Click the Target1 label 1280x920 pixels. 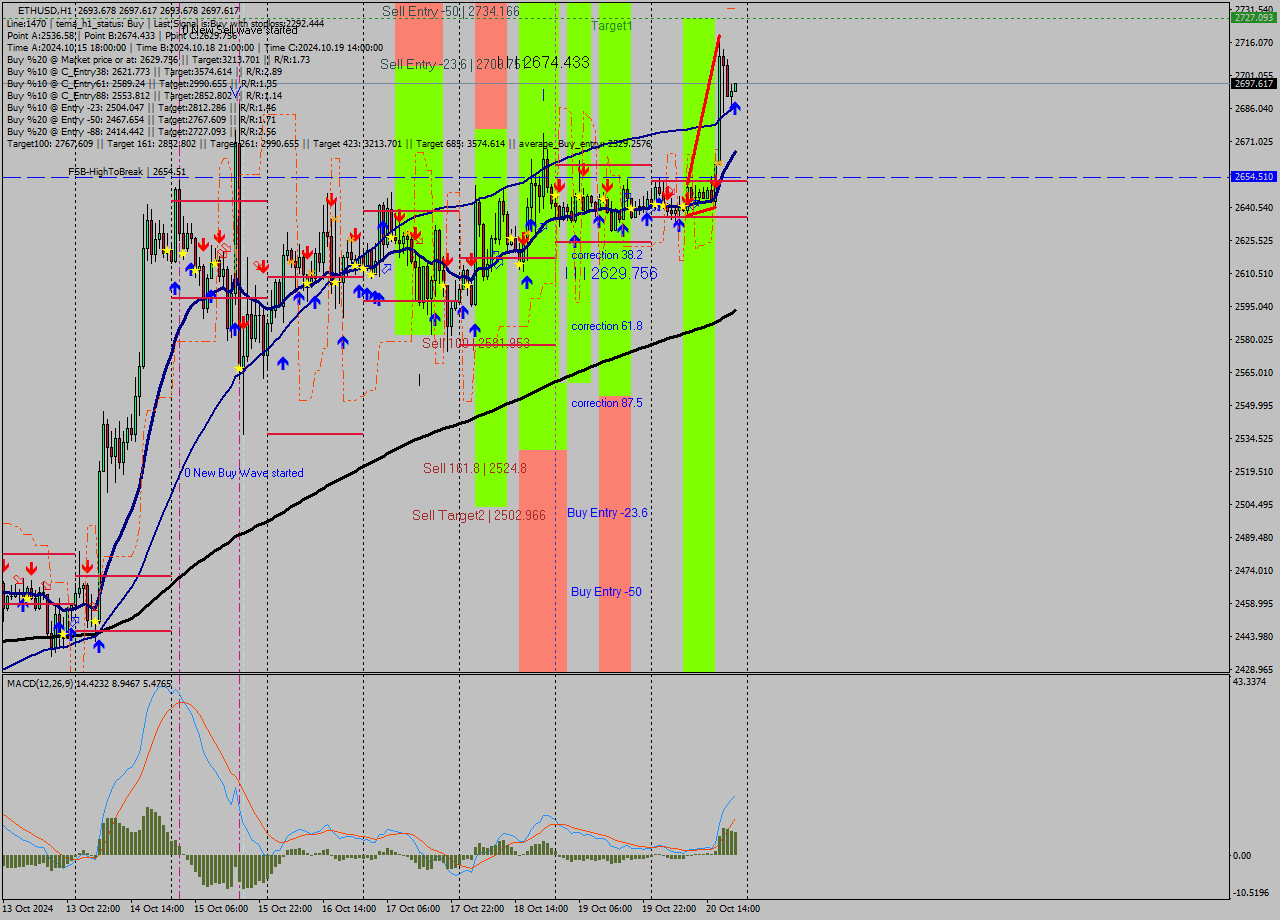click(x=611, y=25)
